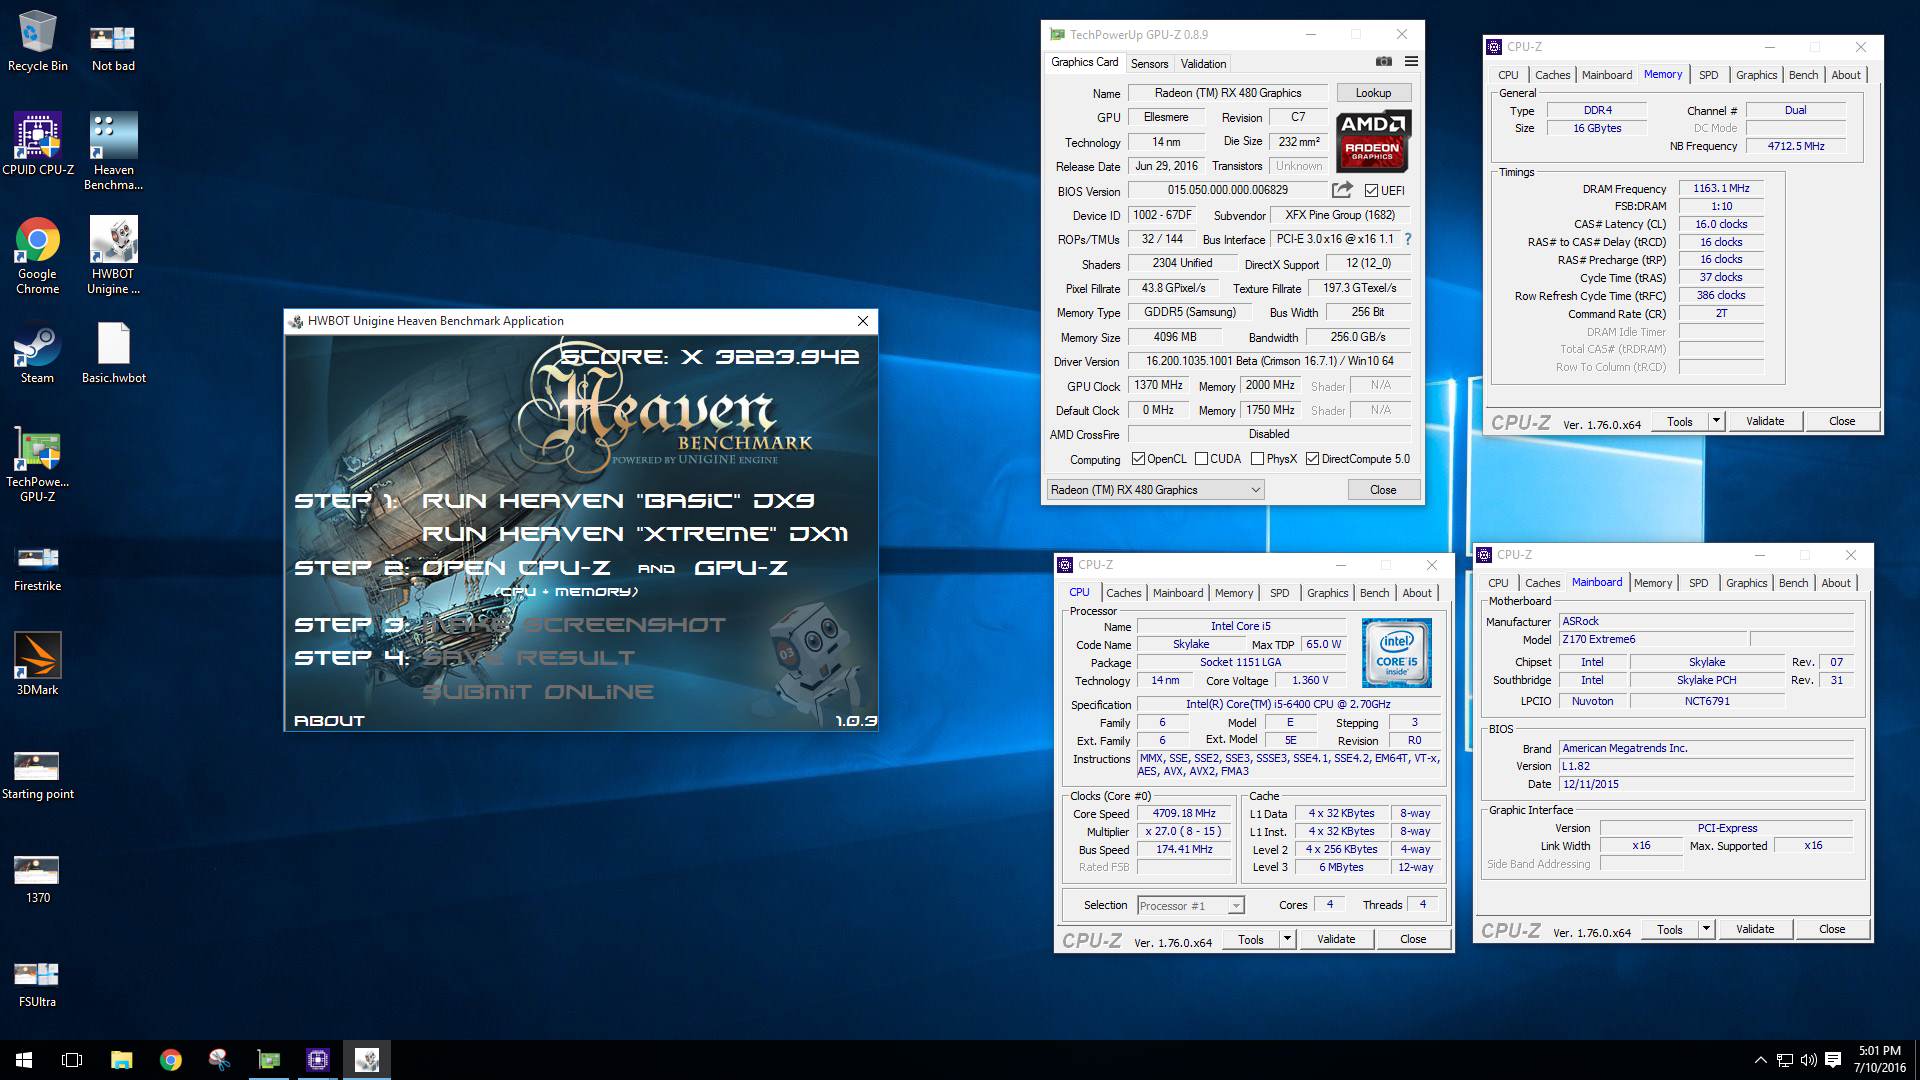Expand Tools dropdown arrow in CPU-Z Mainboard window

(1706, 929)
